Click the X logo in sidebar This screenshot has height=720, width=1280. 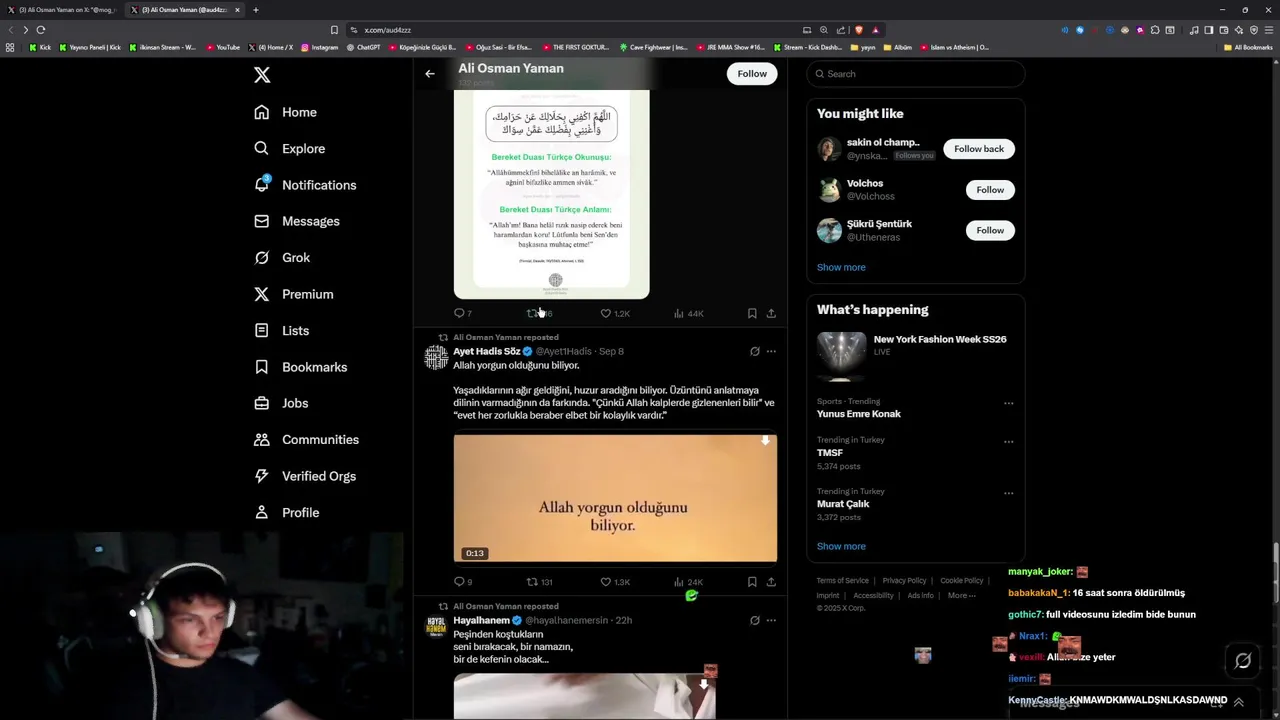click(x=262, y=75)
